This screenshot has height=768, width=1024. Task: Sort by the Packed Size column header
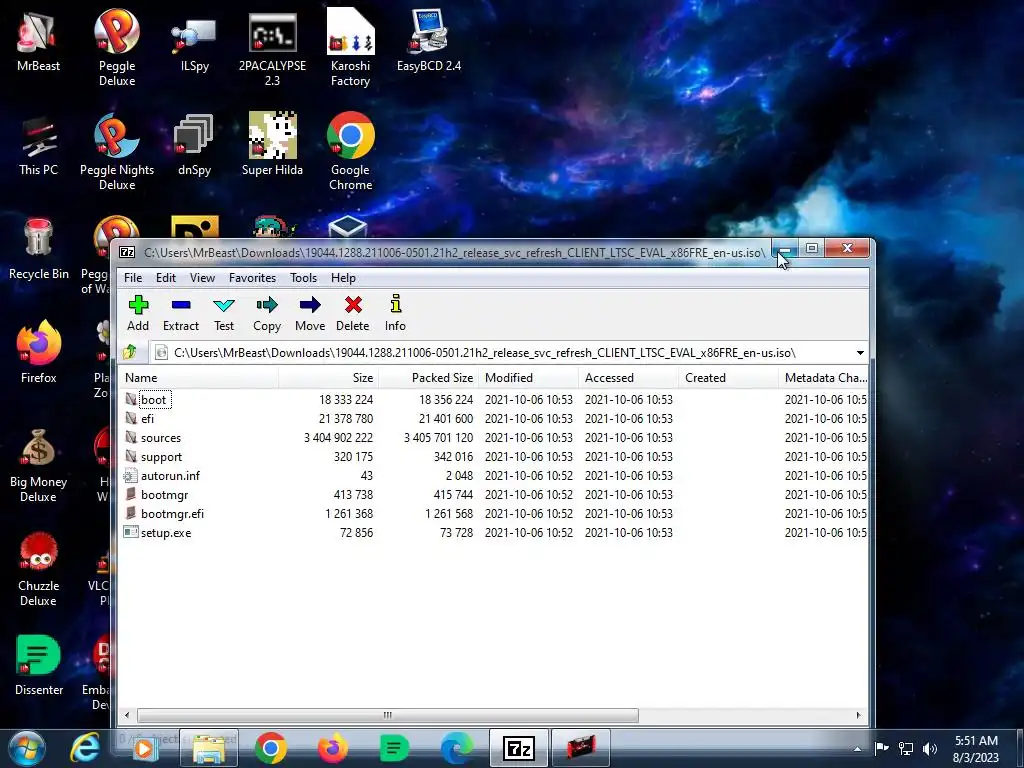(x=428, y=377)
